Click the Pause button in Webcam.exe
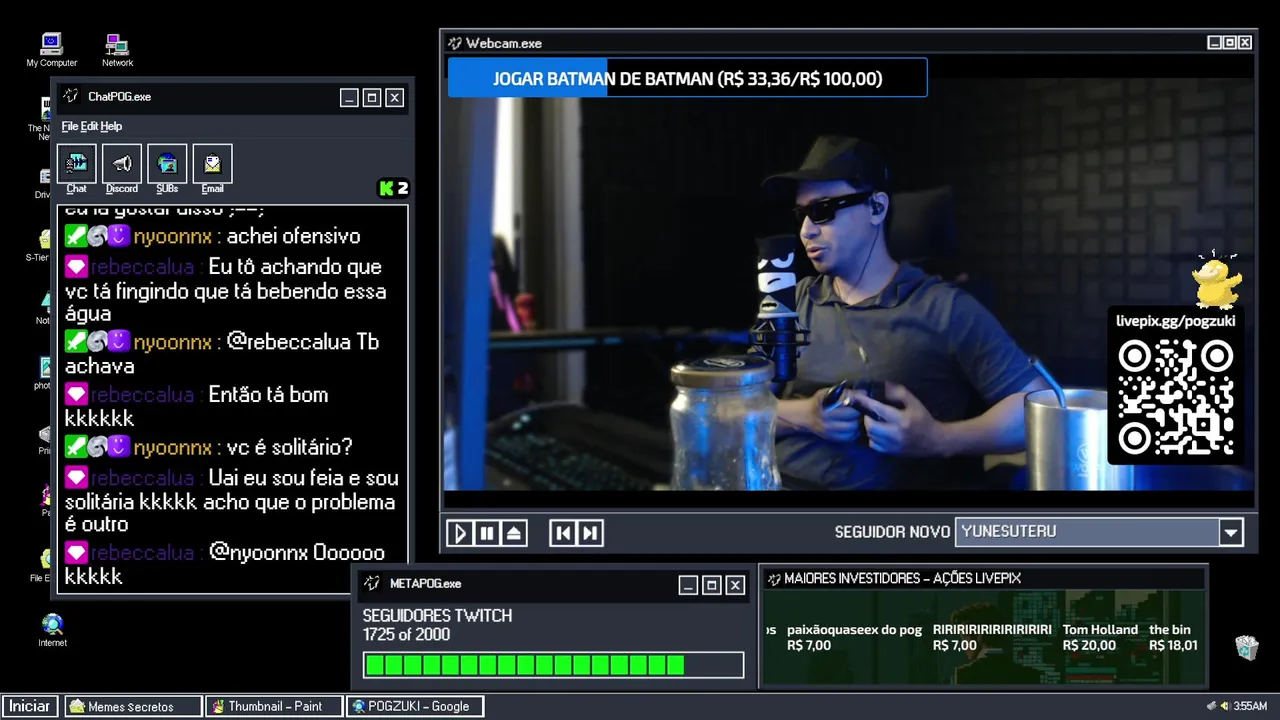The image size is (1280, 720). [x=487, y=533]
